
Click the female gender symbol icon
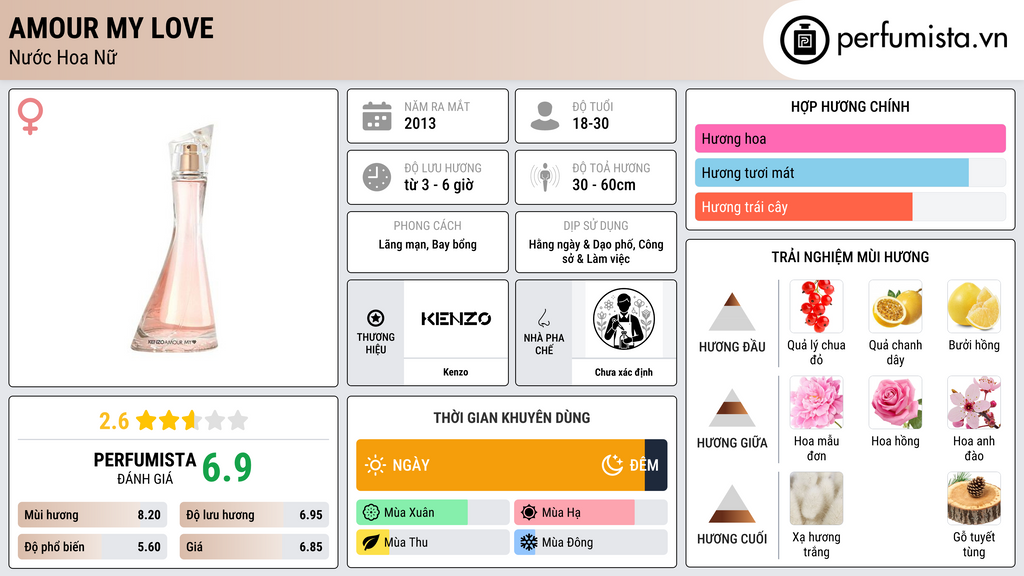point(30,116)
